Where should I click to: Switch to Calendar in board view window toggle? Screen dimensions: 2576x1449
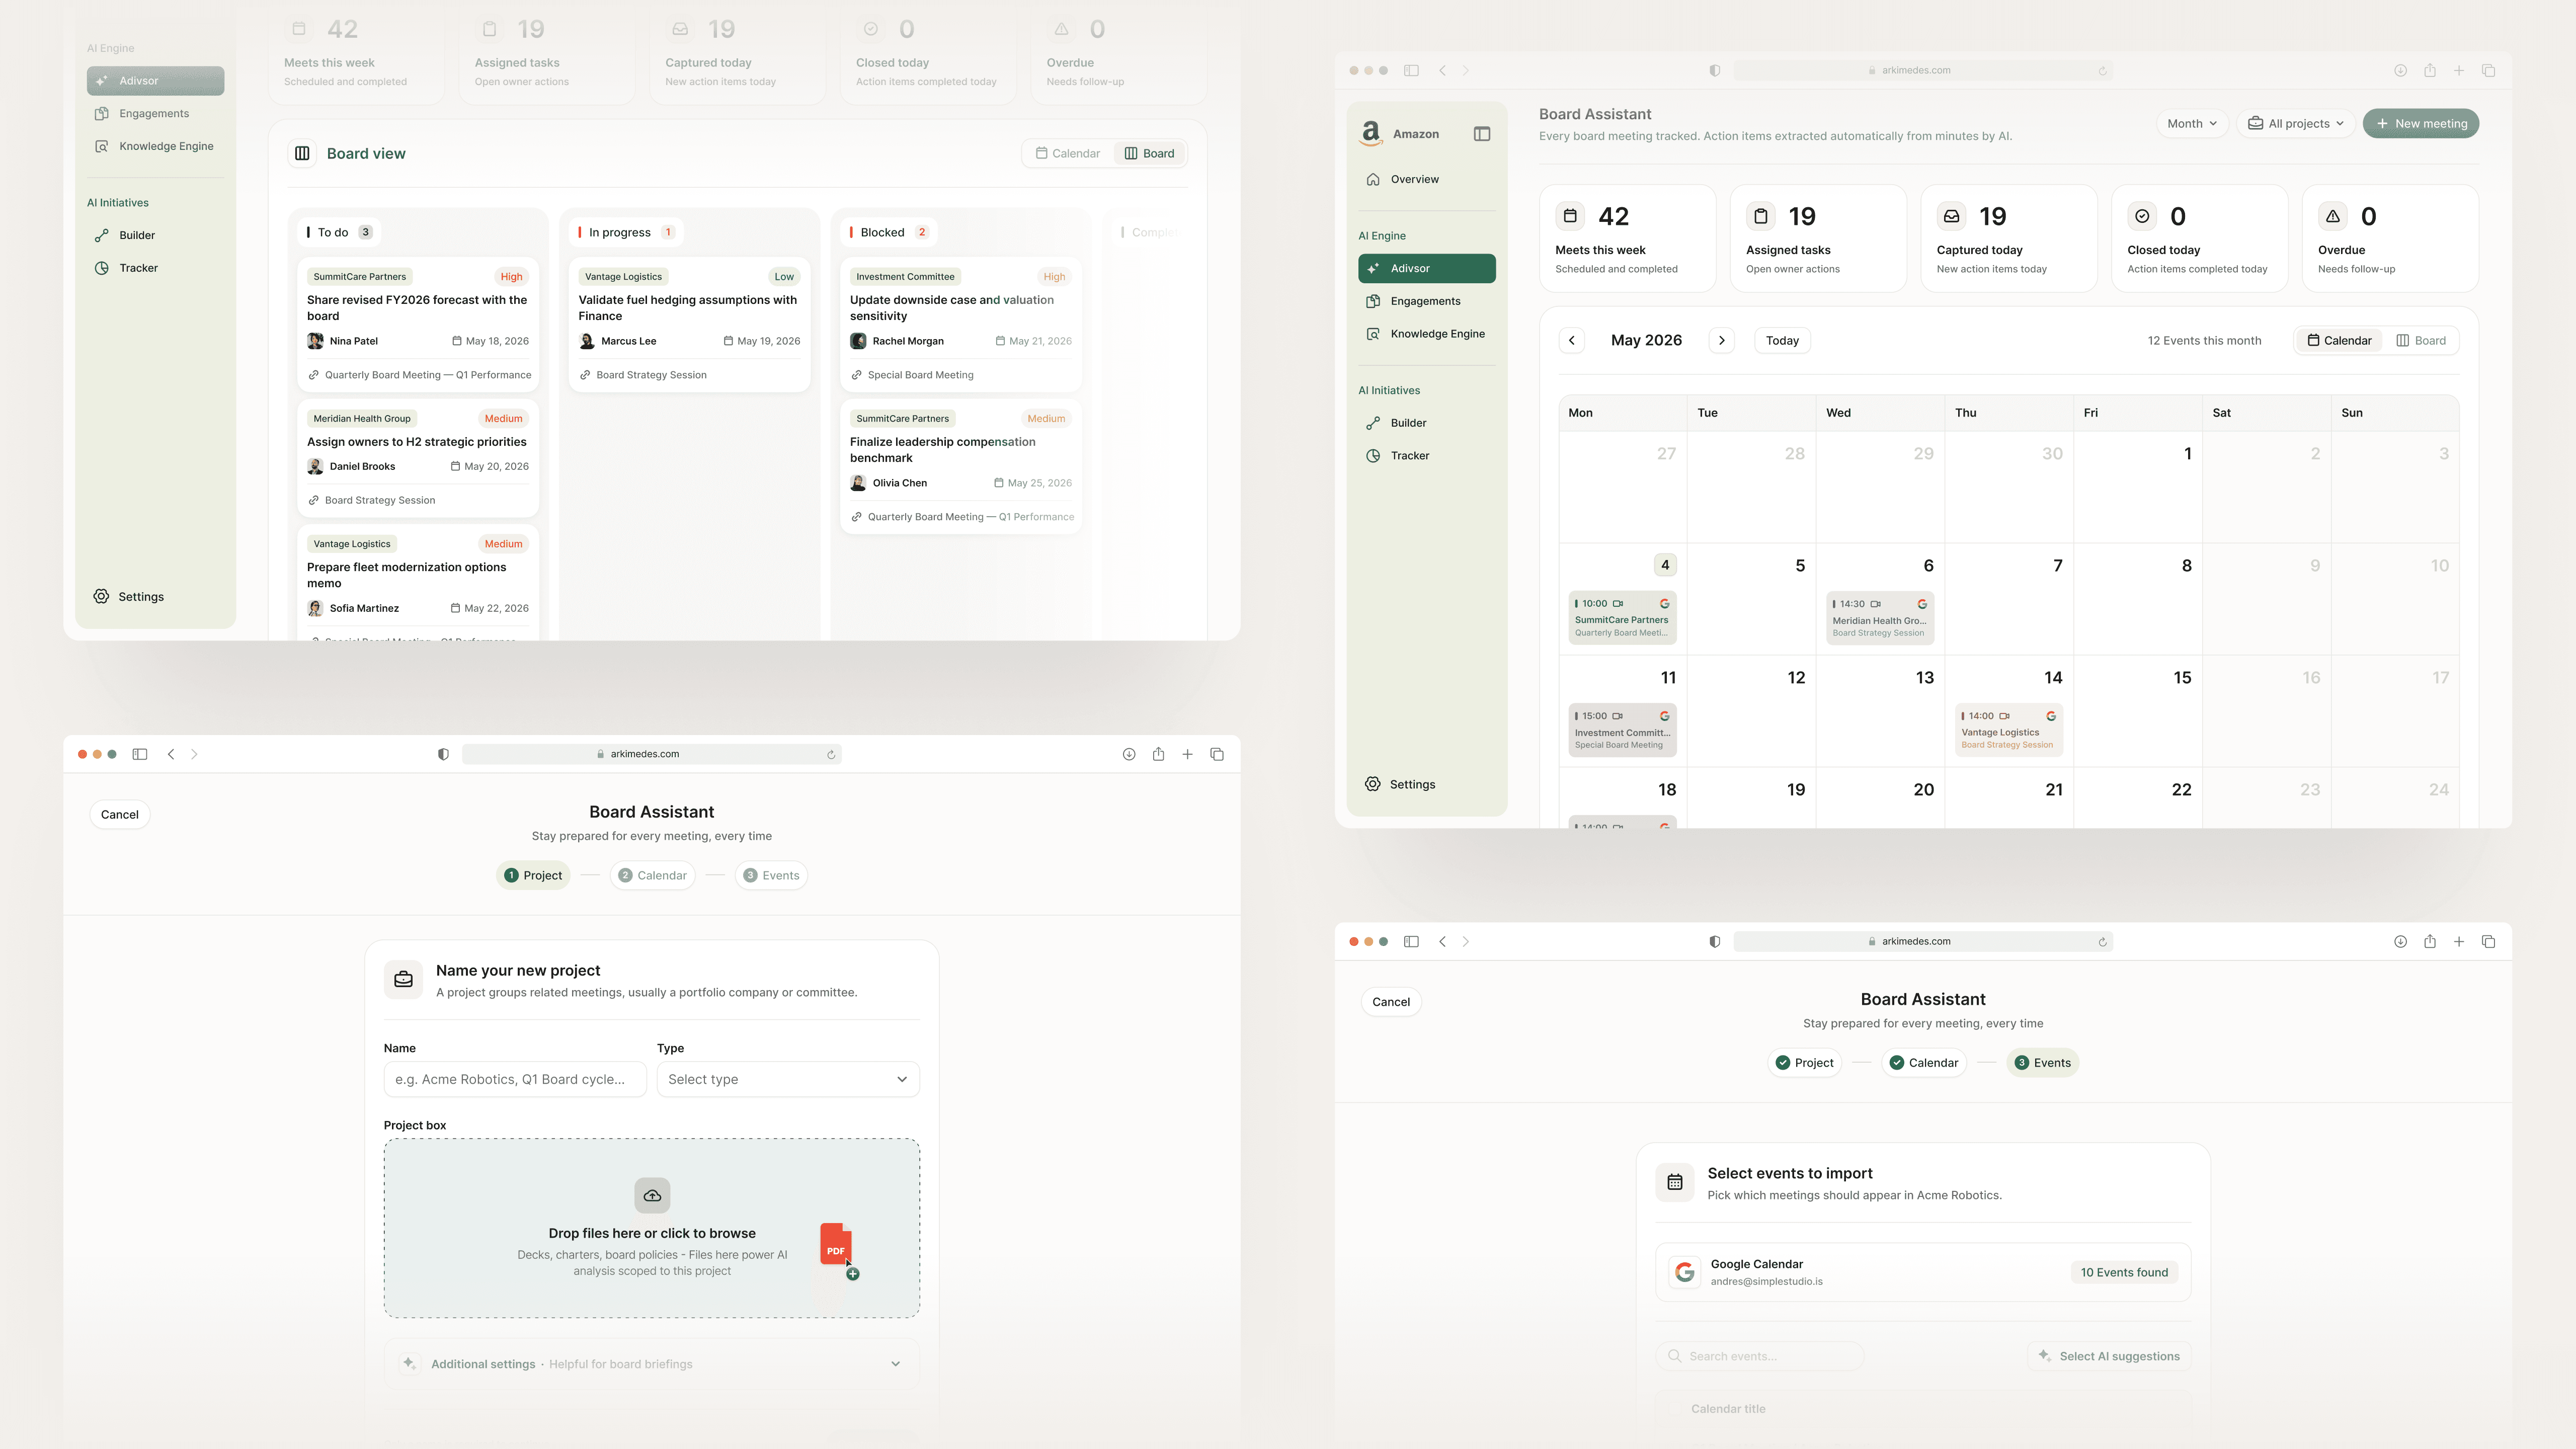click(1068, 153)
